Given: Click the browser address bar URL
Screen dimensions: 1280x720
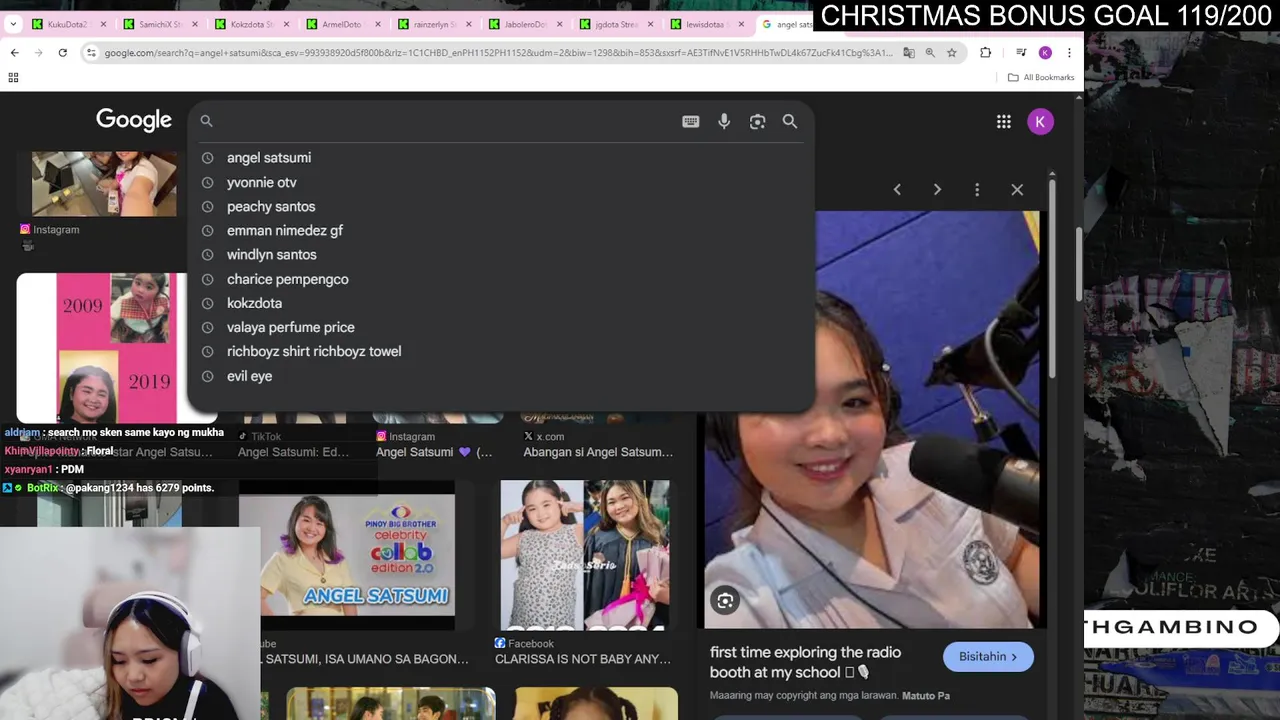Looking at the screenshot, I should coord(498,52).
